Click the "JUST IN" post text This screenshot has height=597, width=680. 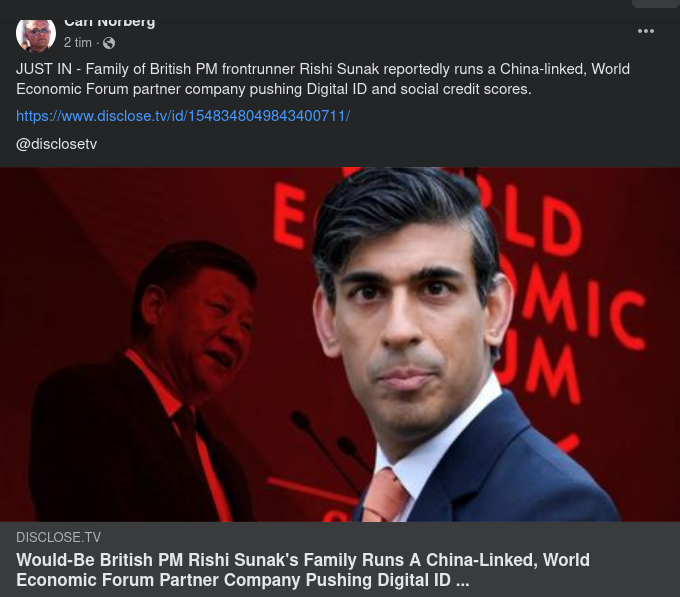click(44, 69)
